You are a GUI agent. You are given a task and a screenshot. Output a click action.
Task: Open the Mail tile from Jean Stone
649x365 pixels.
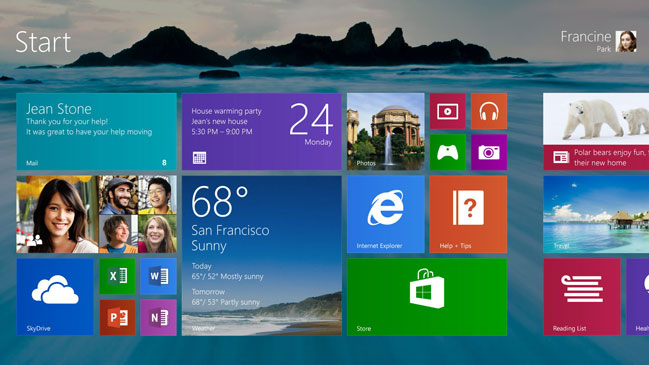[96, 131]
